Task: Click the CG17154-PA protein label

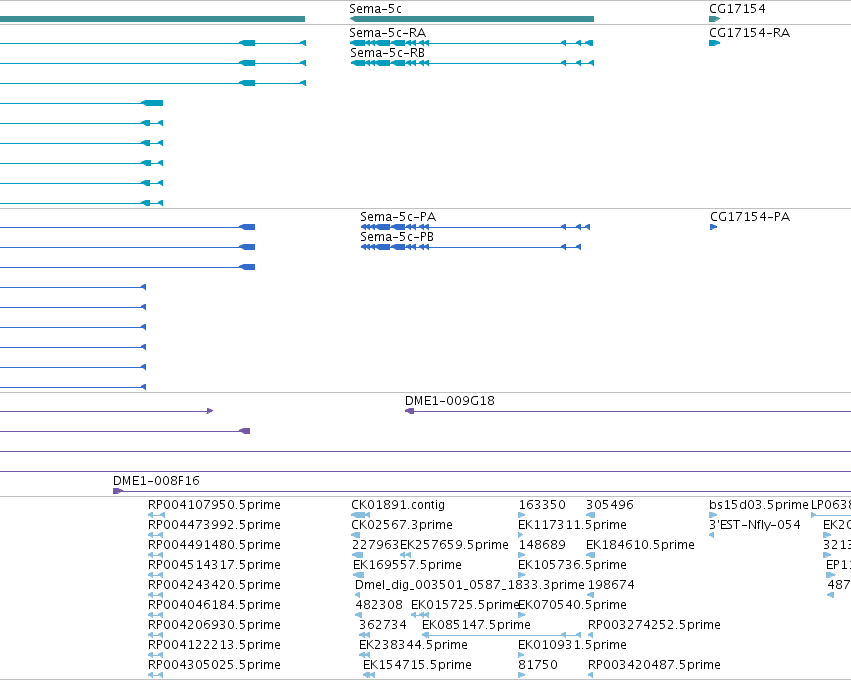Action: pyautogui.click(x=750, y=217)
